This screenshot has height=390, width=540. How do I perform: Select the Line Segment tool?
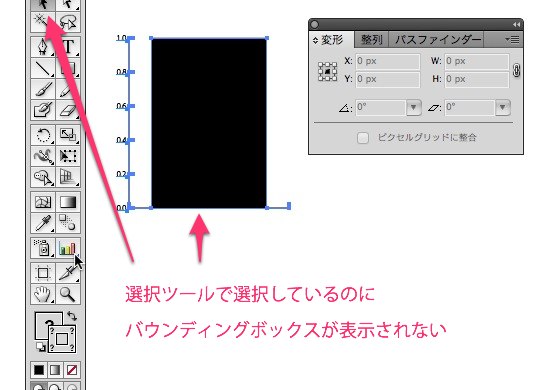tap(43, 68)
